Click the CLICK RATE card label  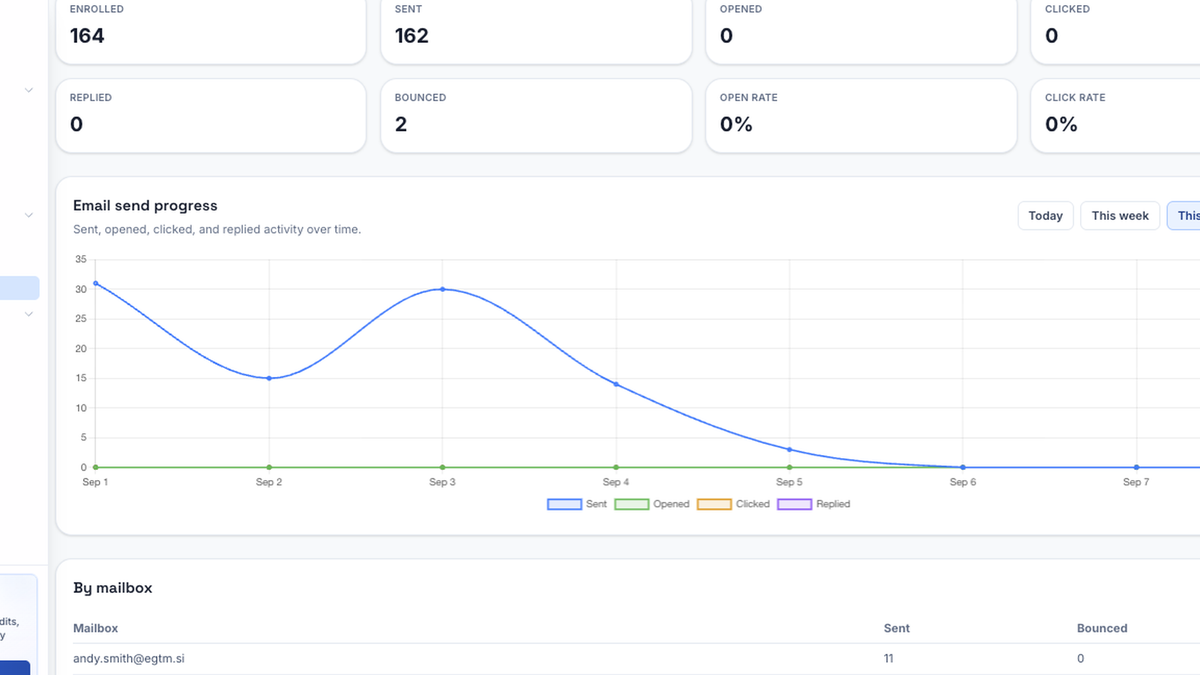(1075, 98)
